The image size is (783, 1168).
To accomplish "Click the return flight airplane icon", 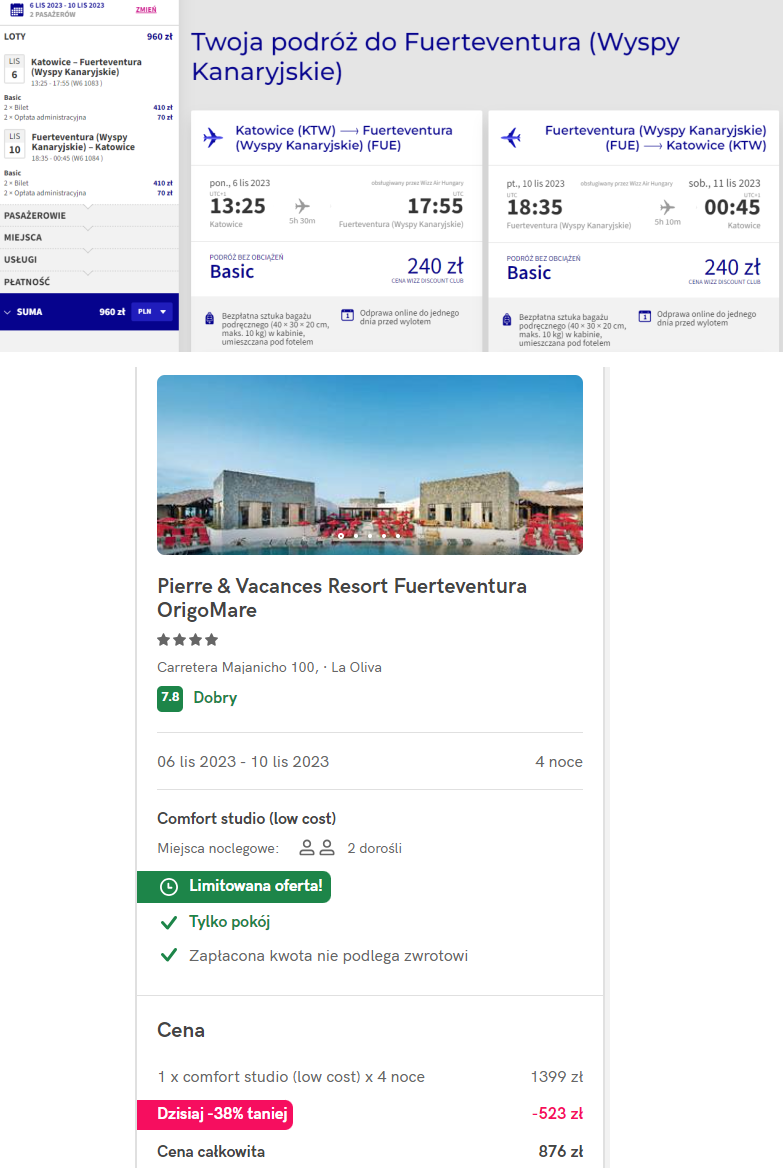I will point(511,137).
